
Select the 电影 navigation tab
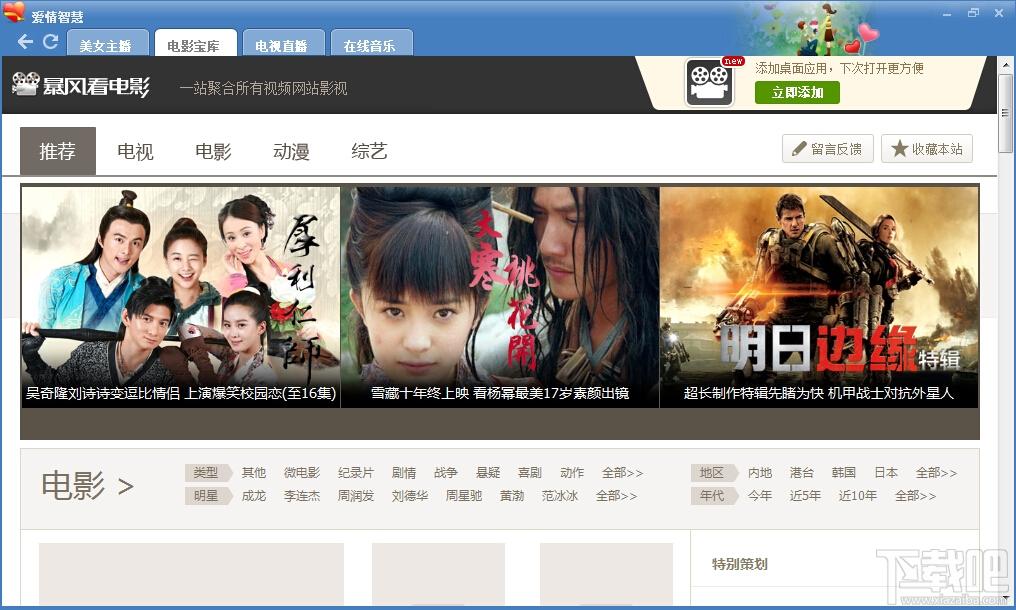tap(213, 151)
